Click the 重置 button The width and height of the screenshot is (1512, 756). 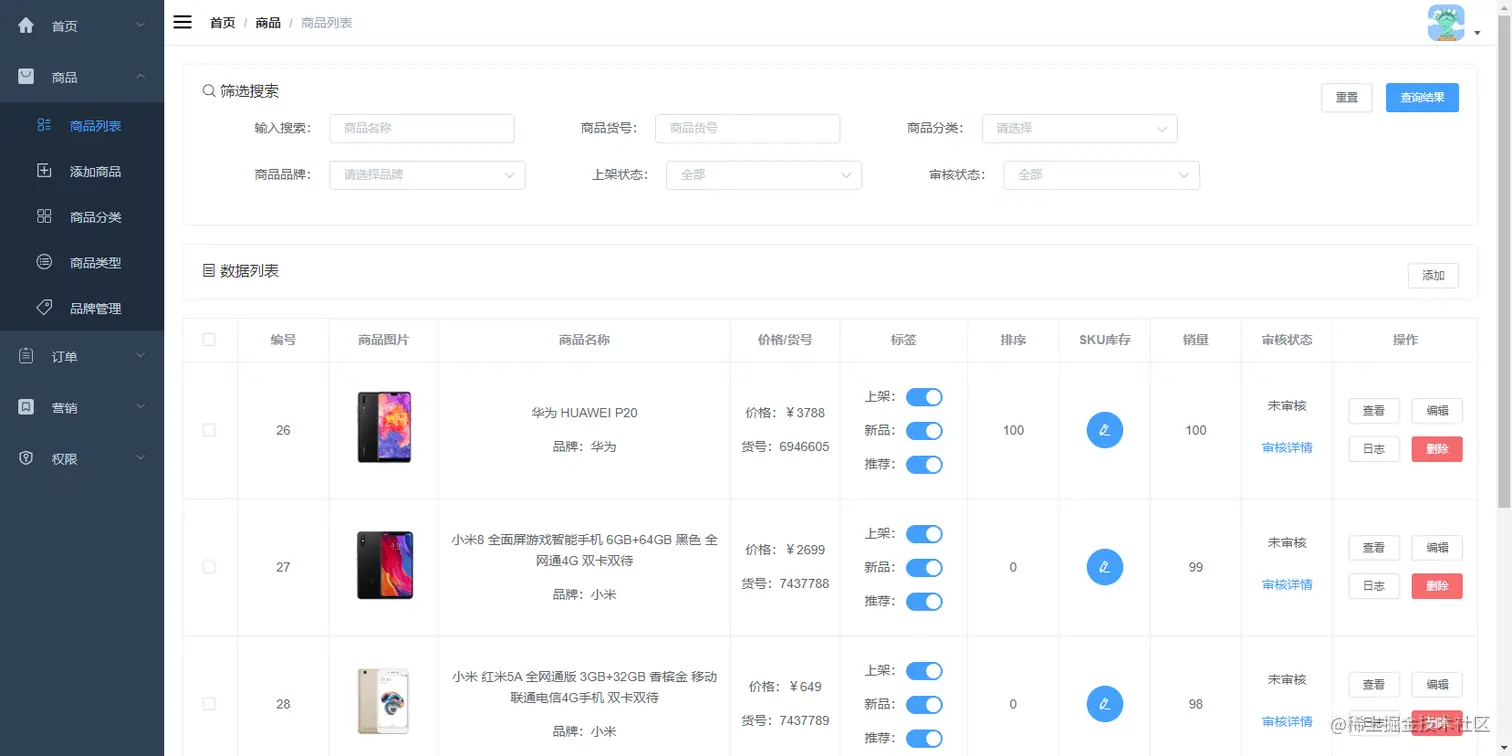pyautogui.click(x=1346, y=97)
